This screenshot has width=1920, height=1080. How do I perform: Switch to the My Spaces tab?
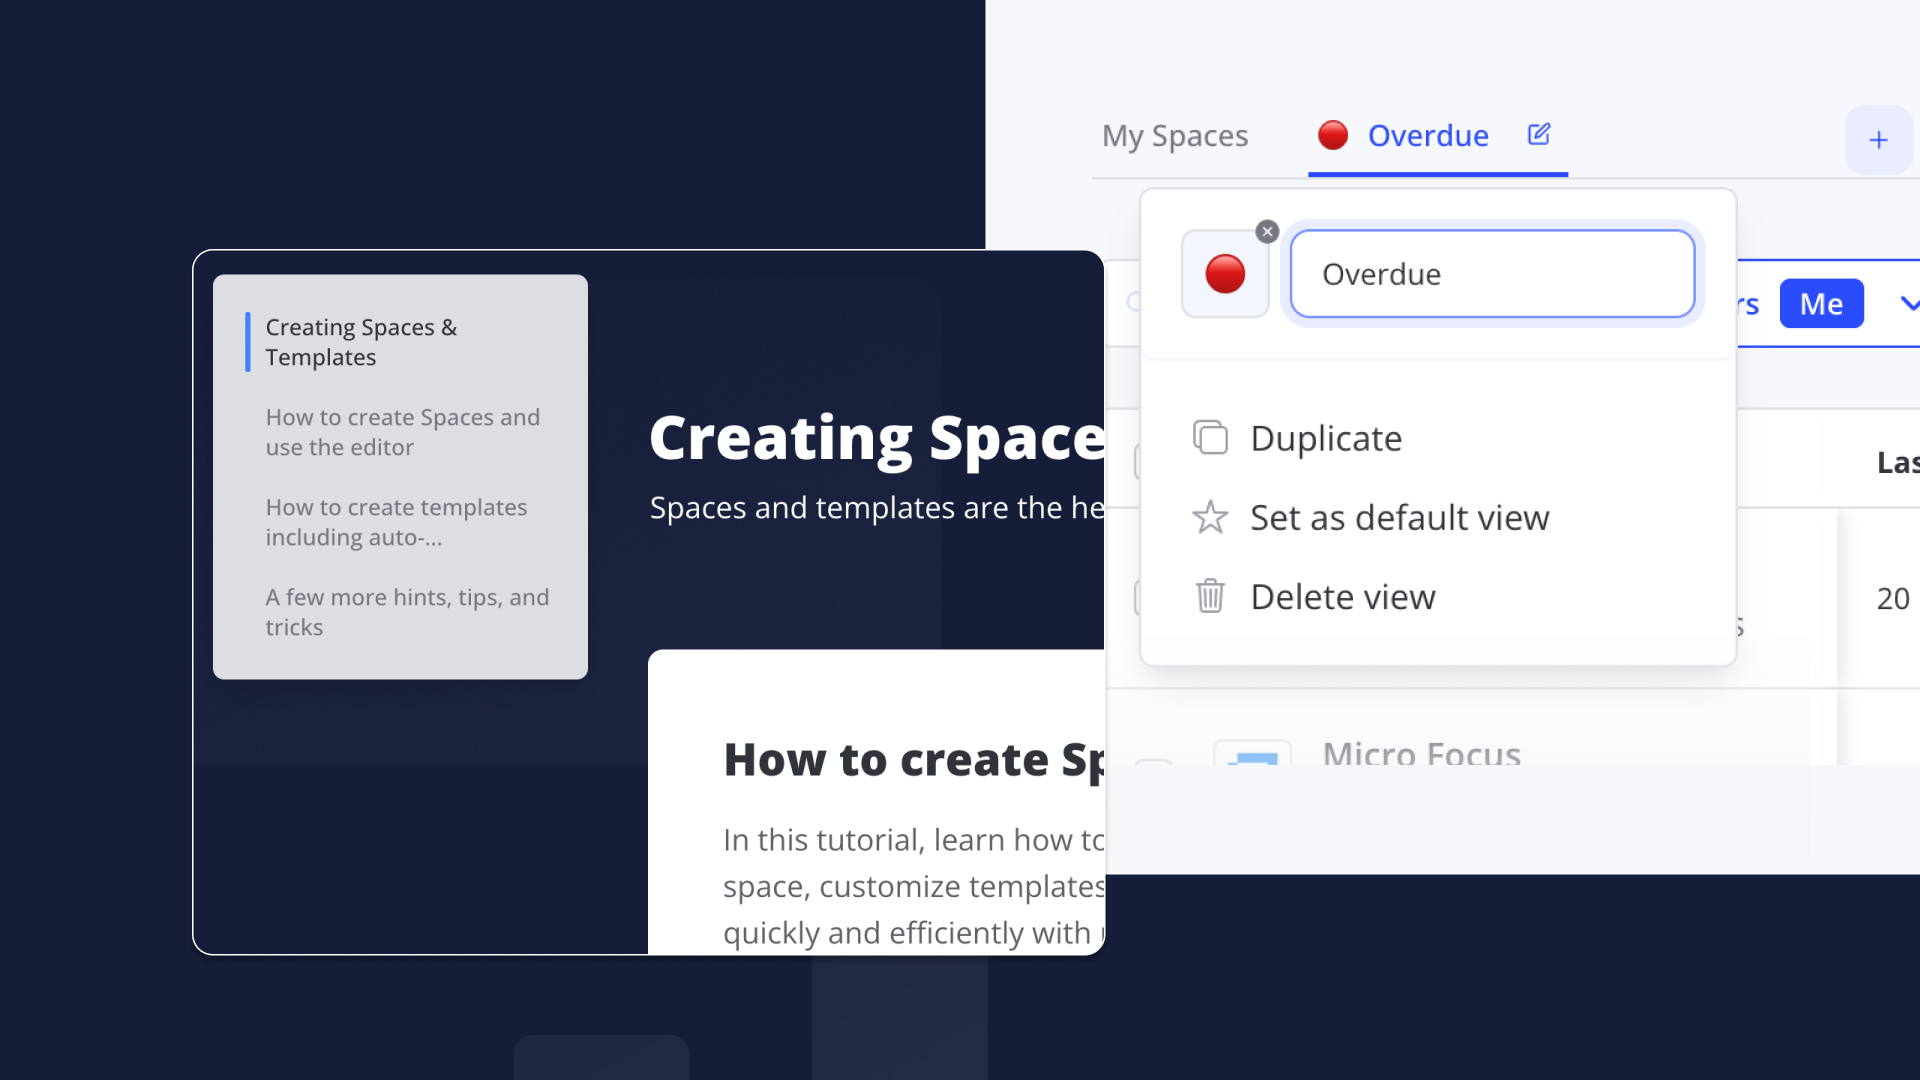coord(1174,136)
